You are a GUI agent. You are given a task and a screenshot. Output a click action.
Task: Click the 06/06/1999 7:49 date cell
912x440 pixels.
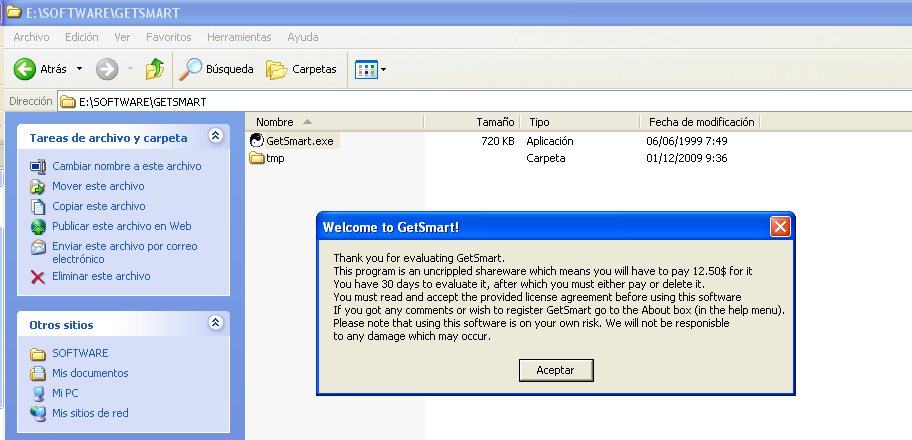[687, 141]
